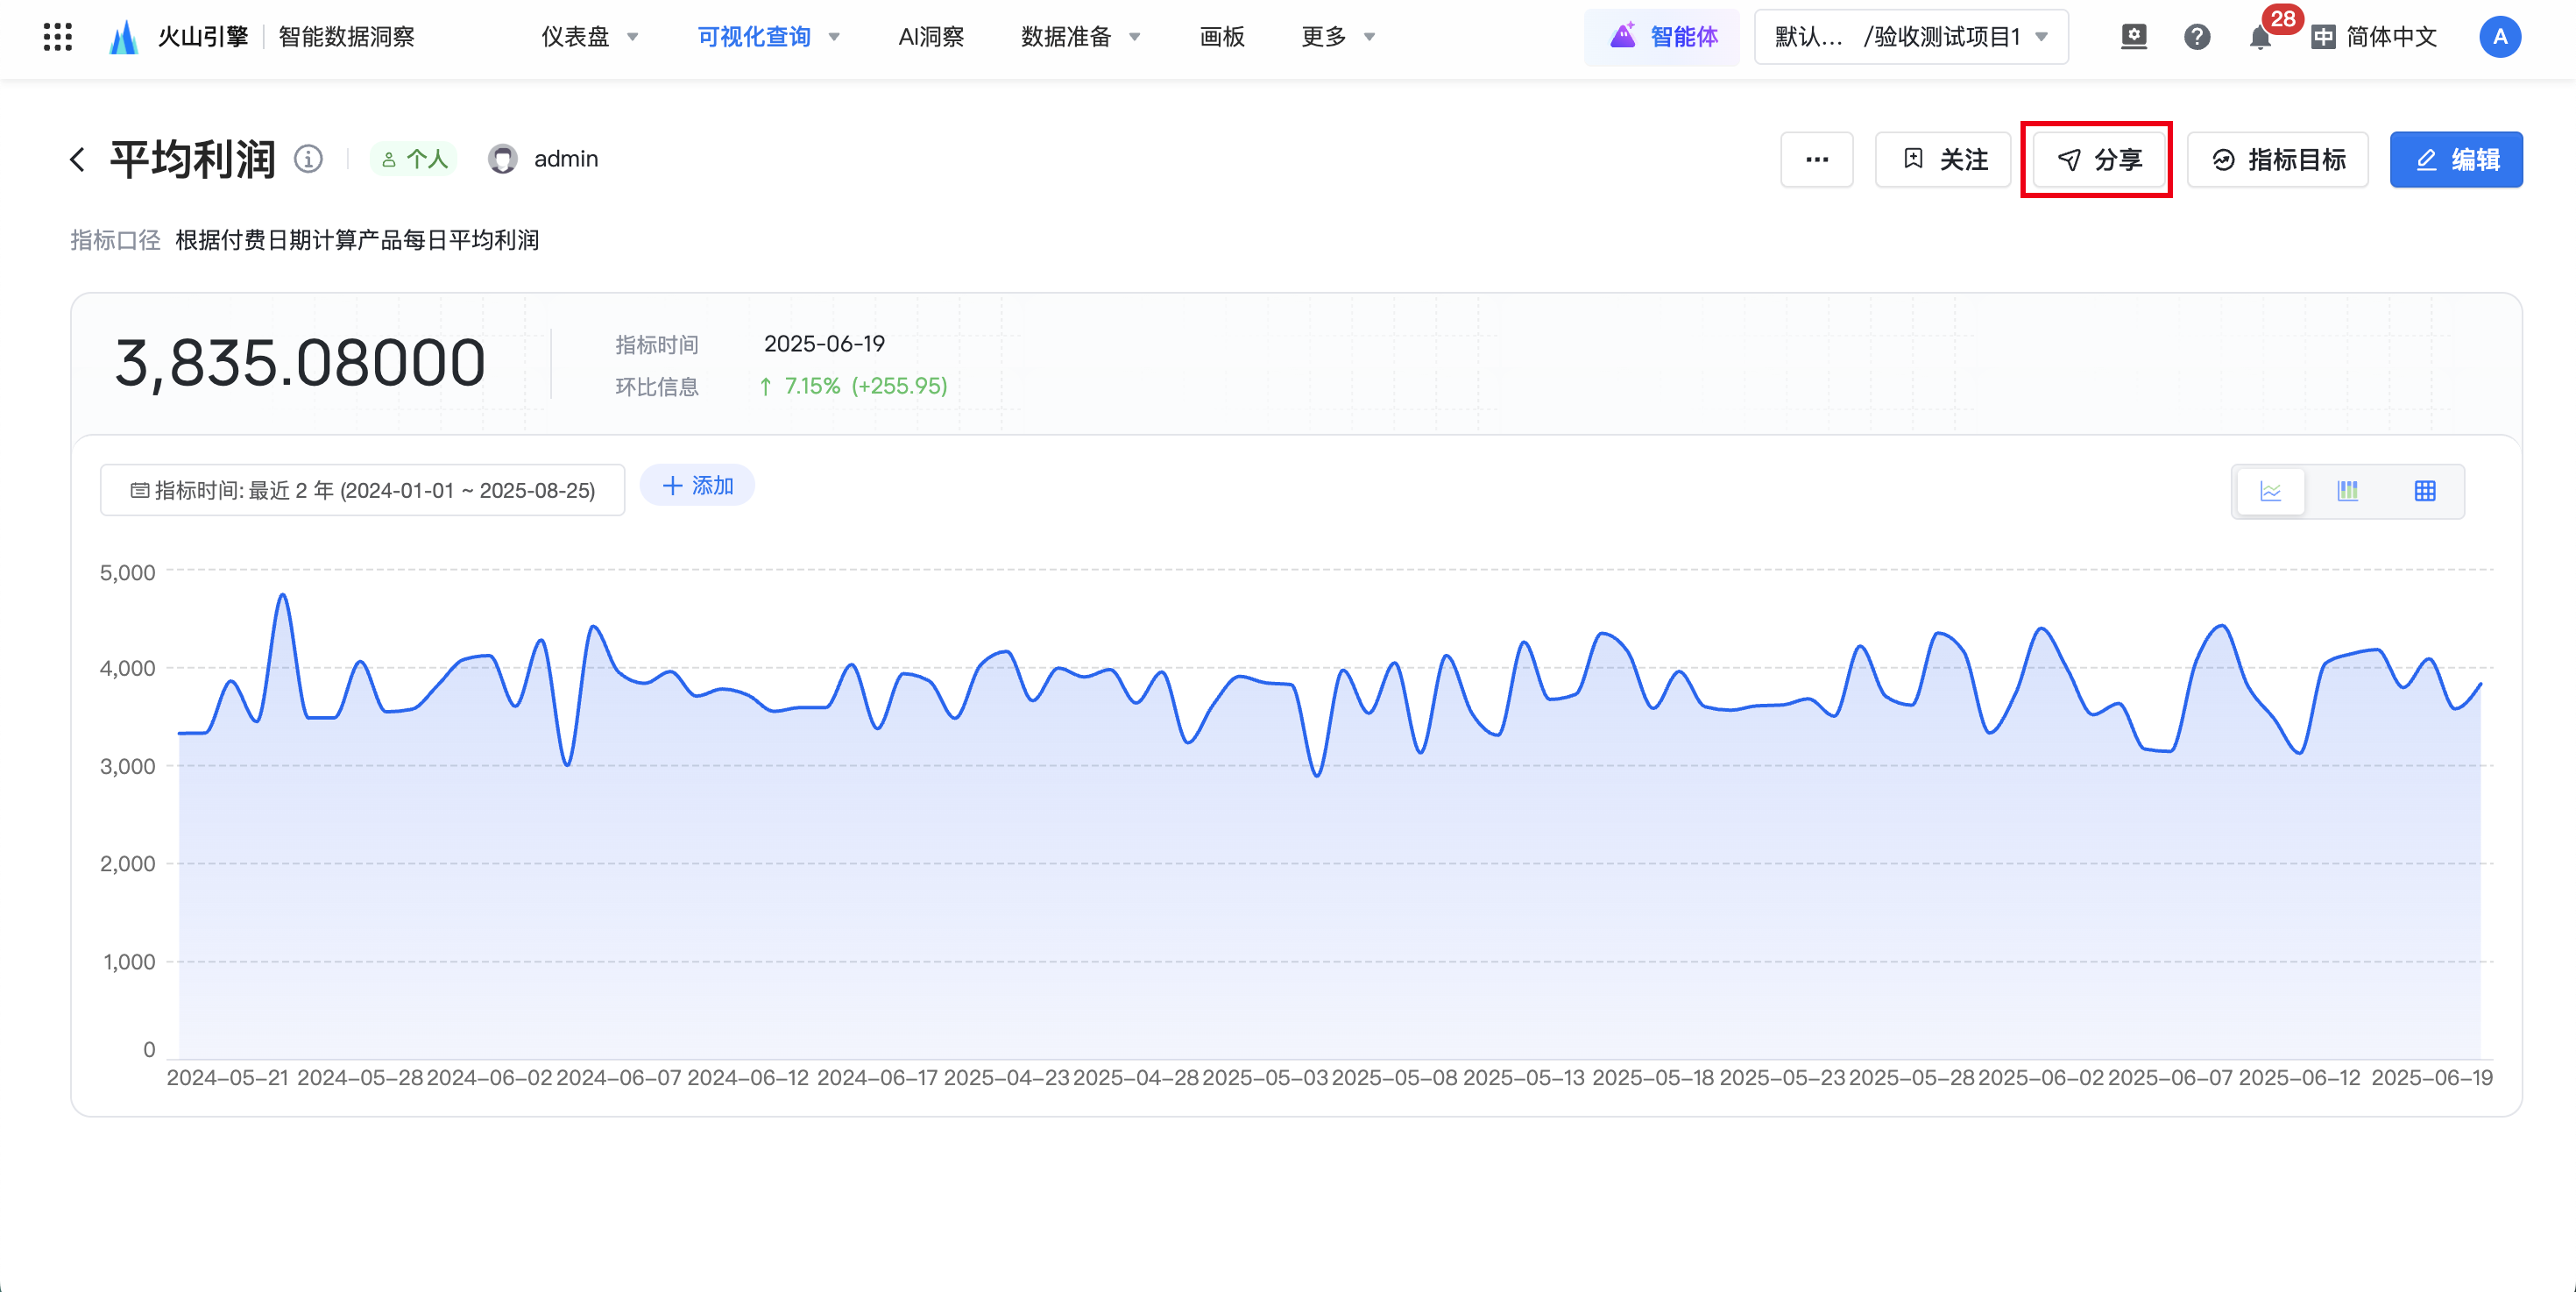This screenshot has width=2576, height=1292.
Task: Open the app grid launcher icon
Action: (x=57, y=37)
